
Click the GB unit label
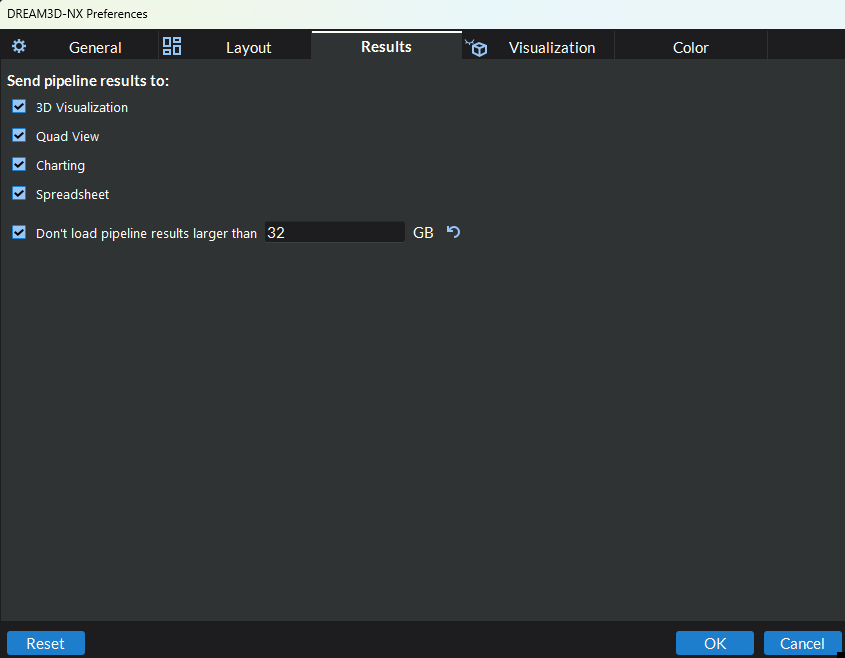pos(423,232)
